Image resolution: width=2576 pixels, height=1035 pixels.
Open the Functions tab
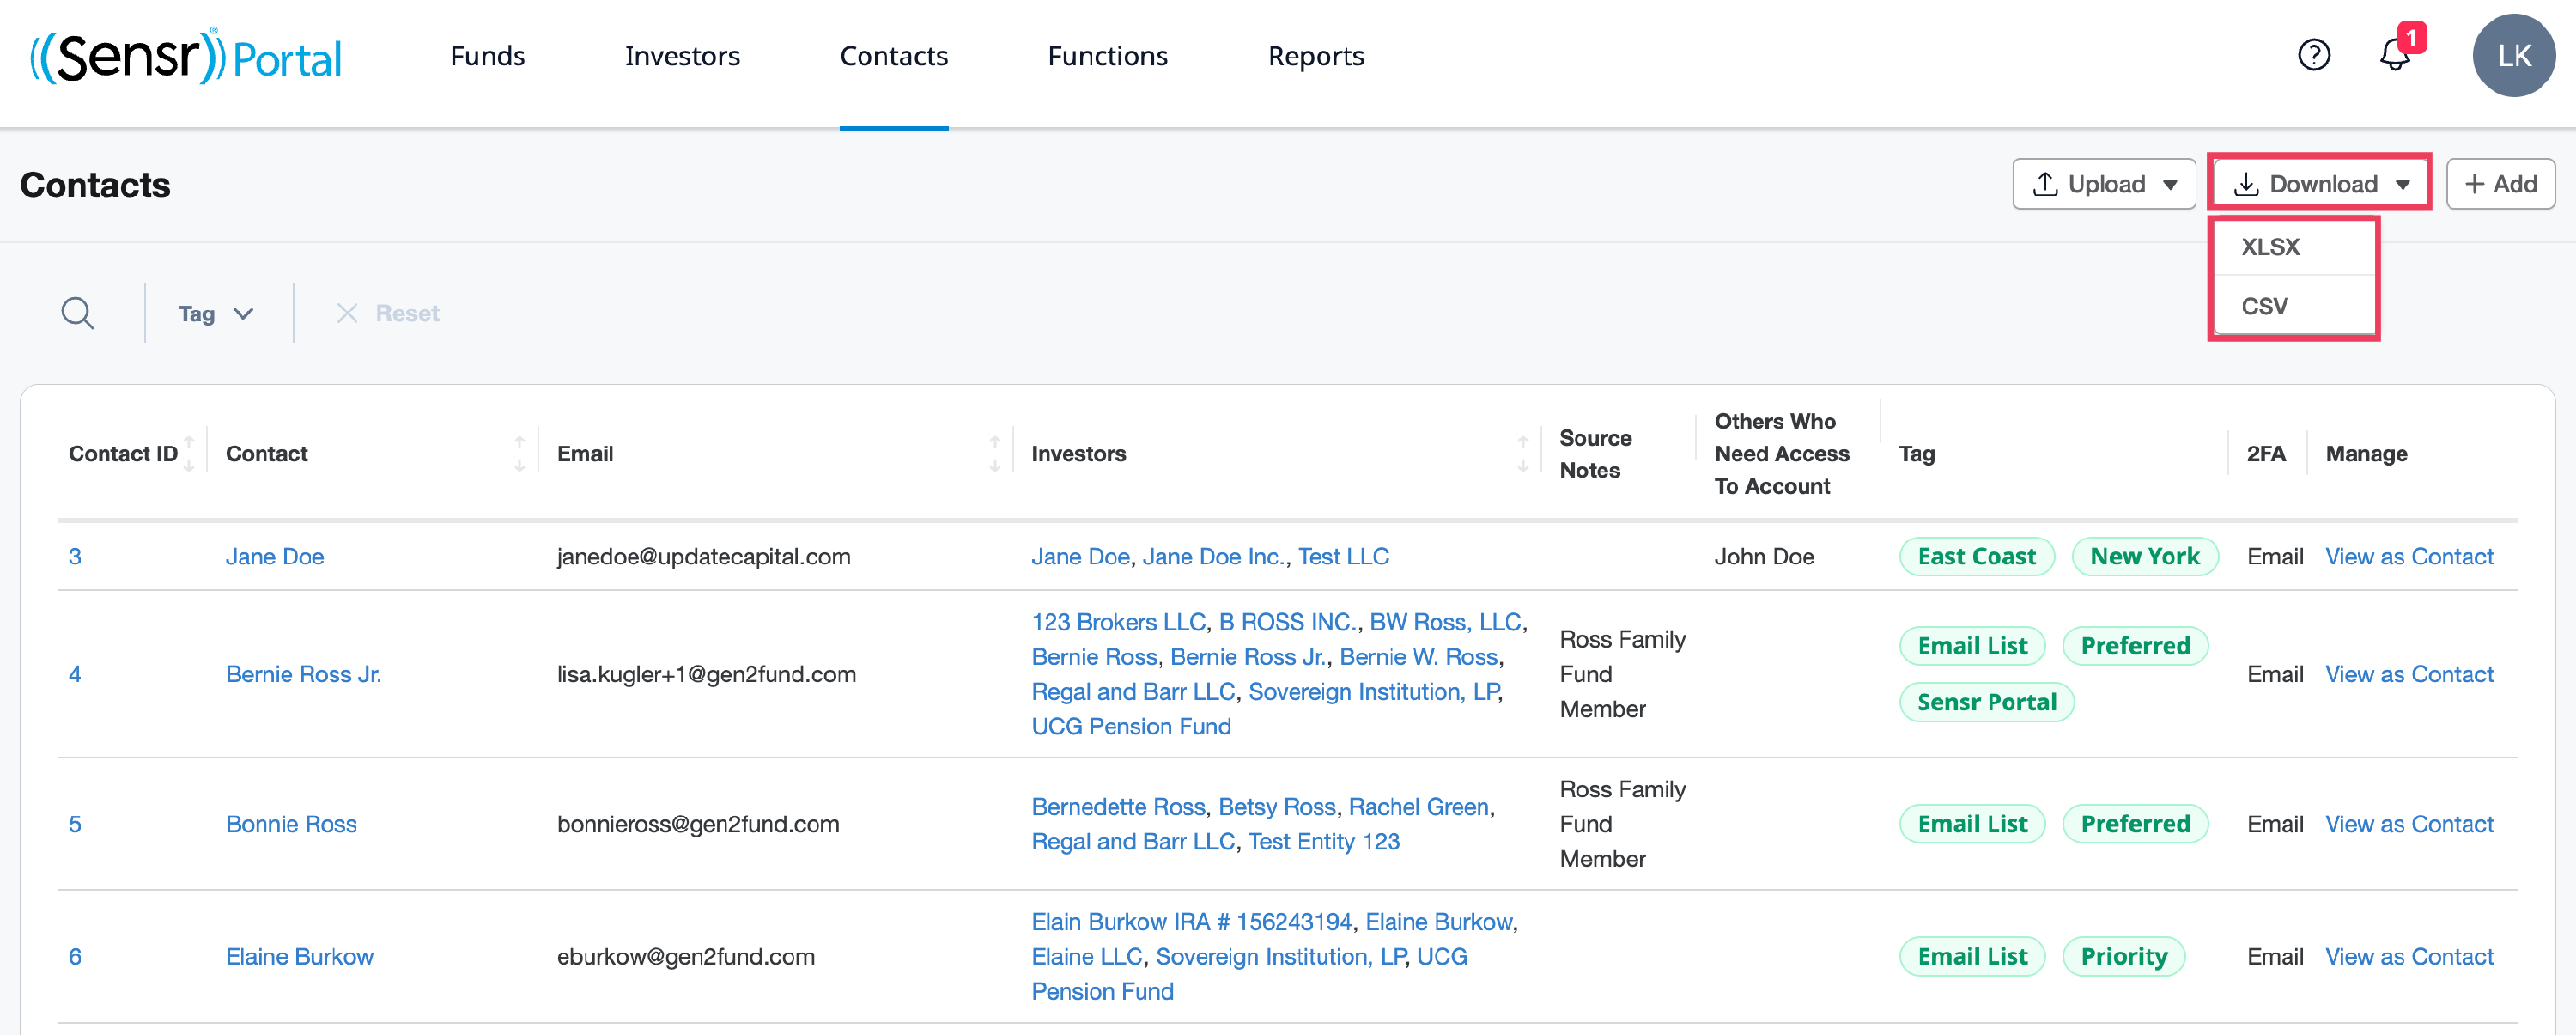[x=1107, y=56]
